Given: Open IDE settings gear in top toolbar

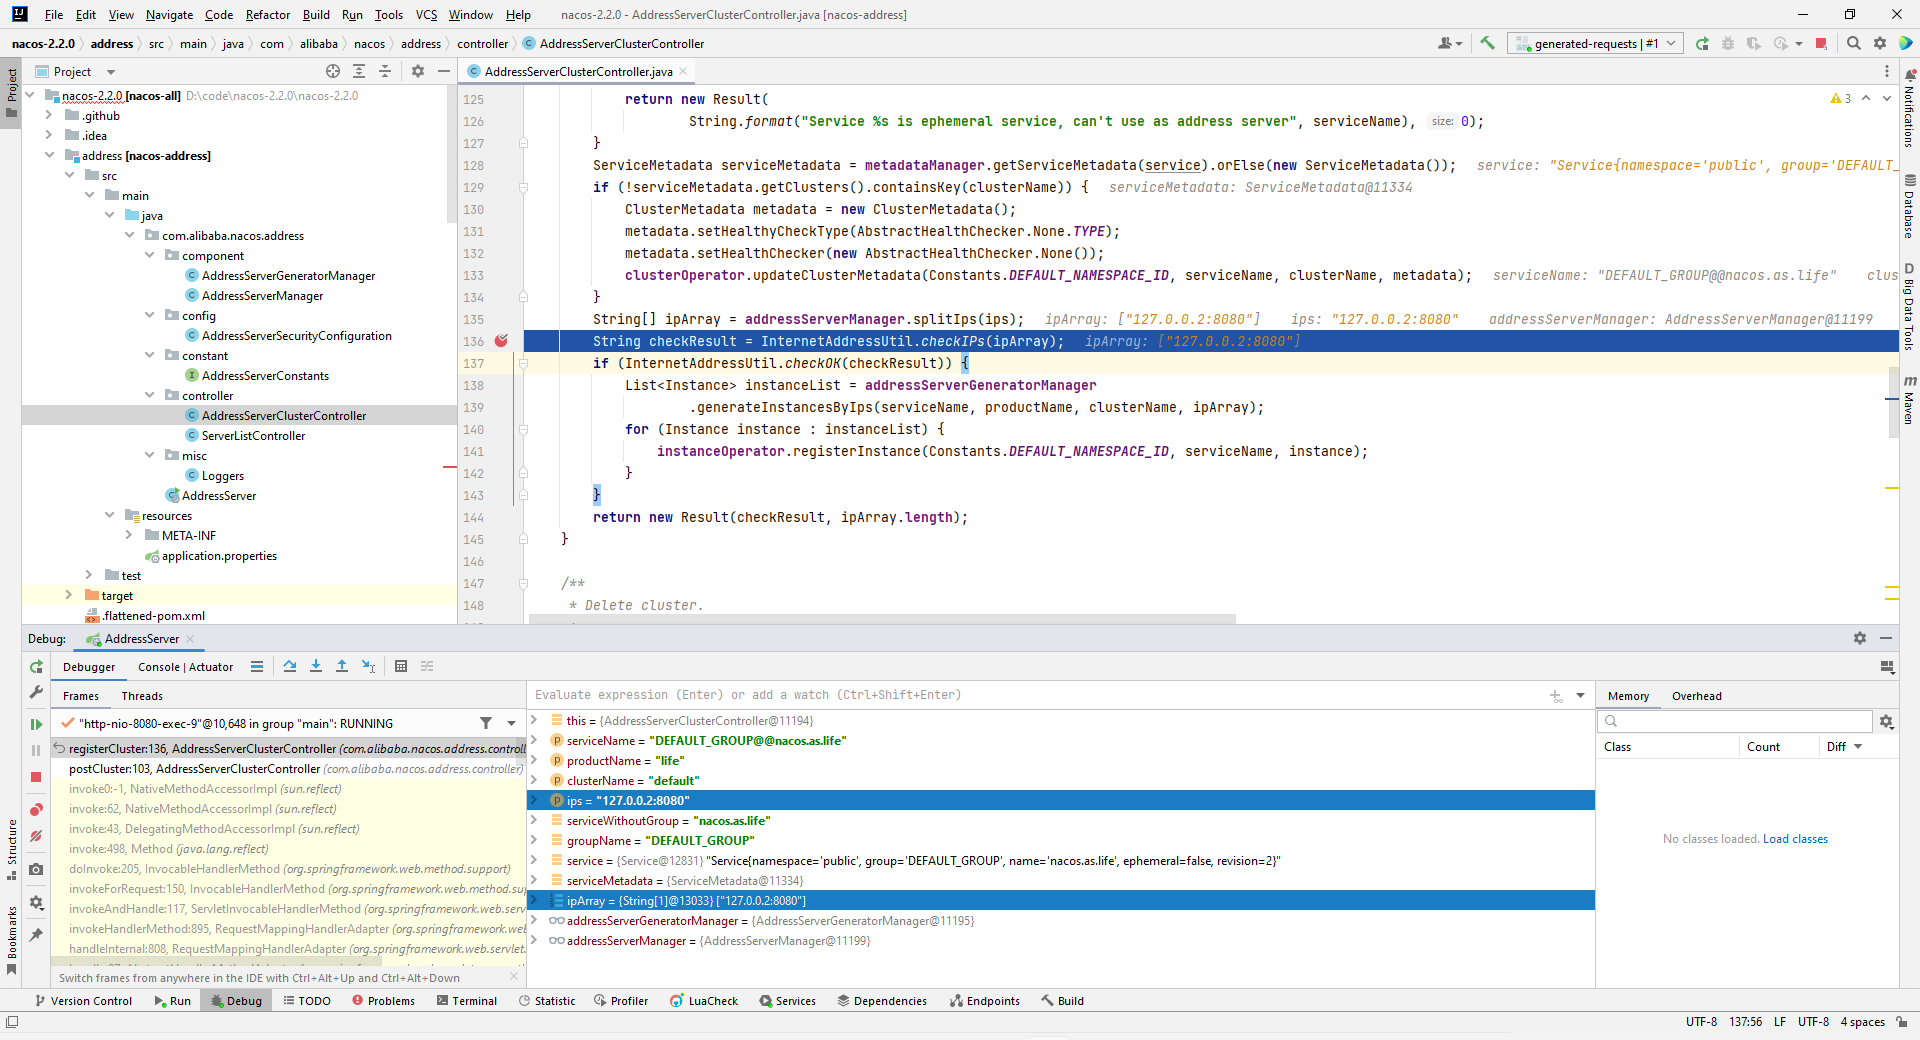Looking at the screenshot, I should point(1880,43).
